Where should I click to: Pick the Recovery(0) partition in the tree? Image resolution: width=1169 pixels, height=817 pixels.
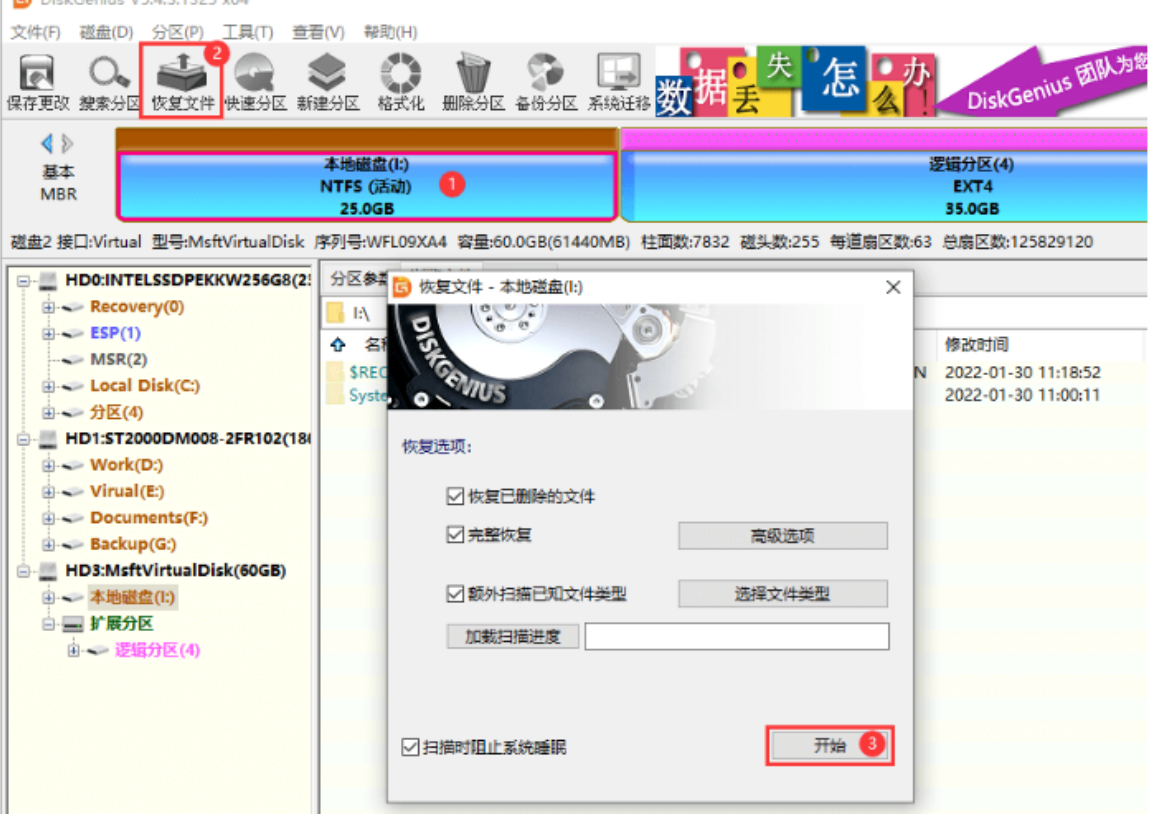click(136, 306)
